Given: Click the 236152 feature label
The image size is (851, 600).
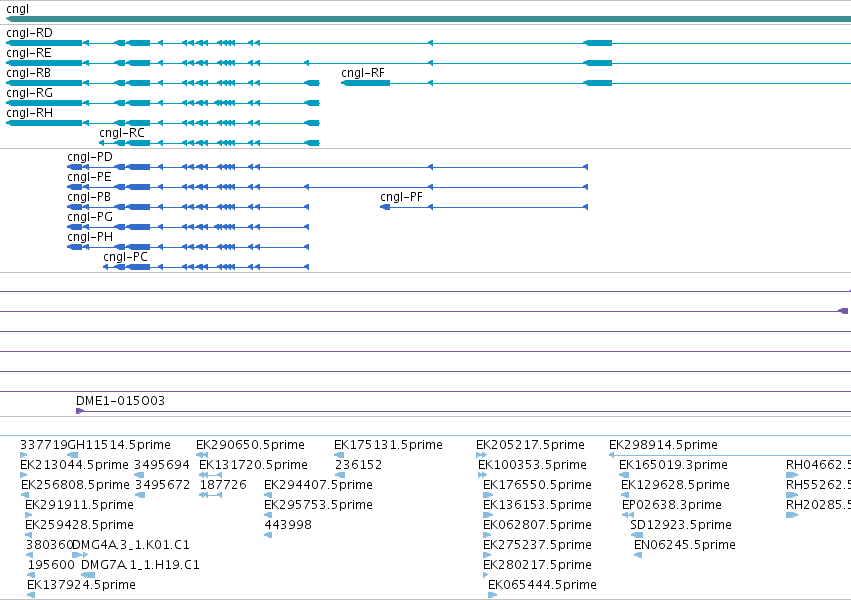Looking at the screenshot, I should (358, 465).
